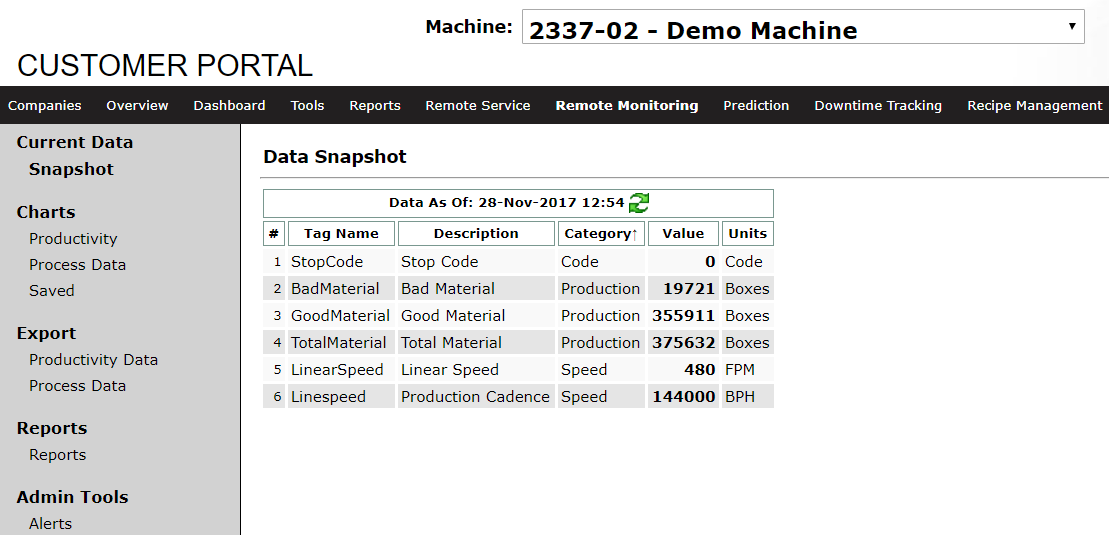Click the Current Data section heading

(75, 142)
